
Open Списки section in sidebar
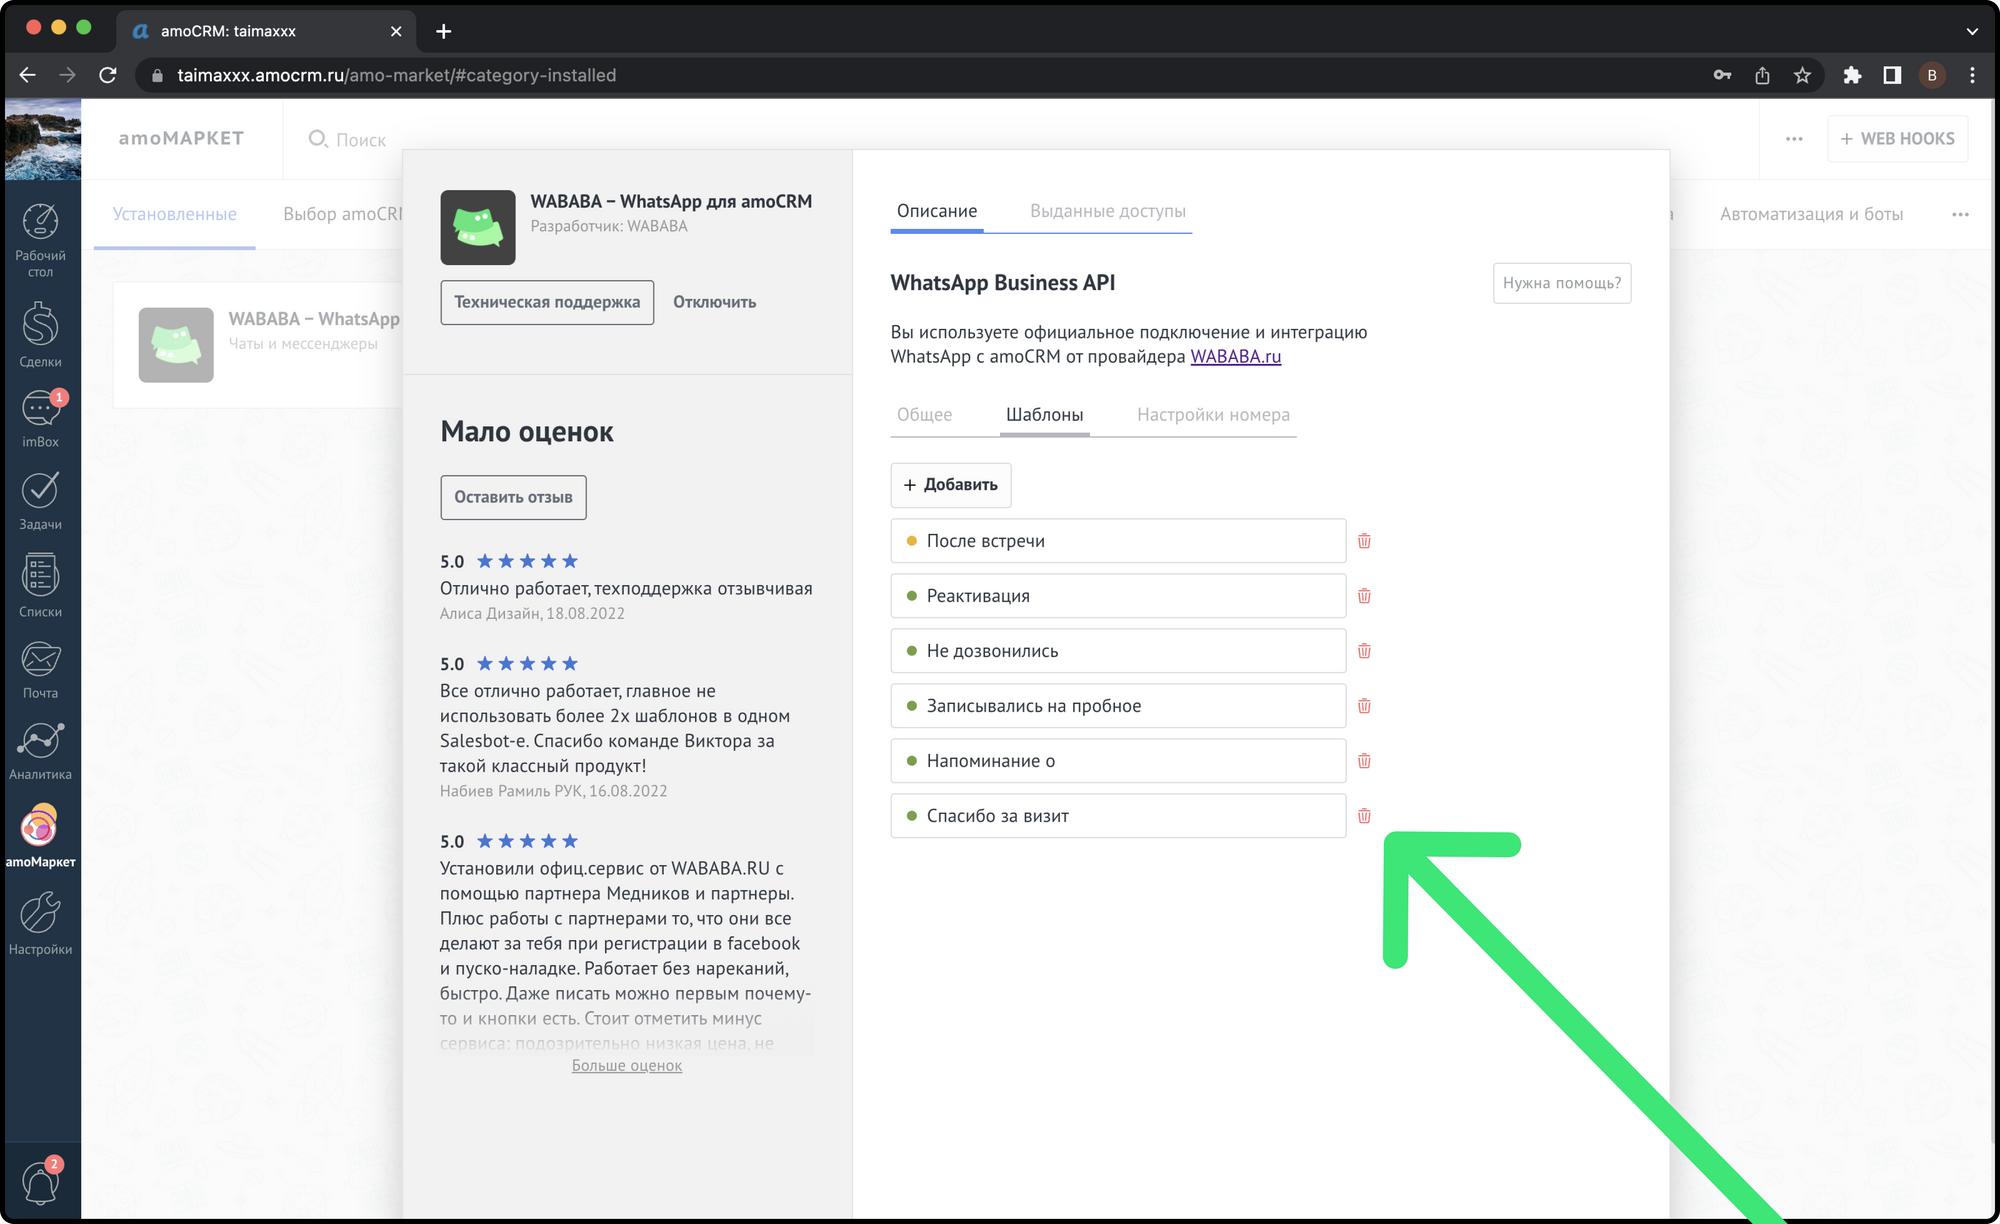[40, 586]
